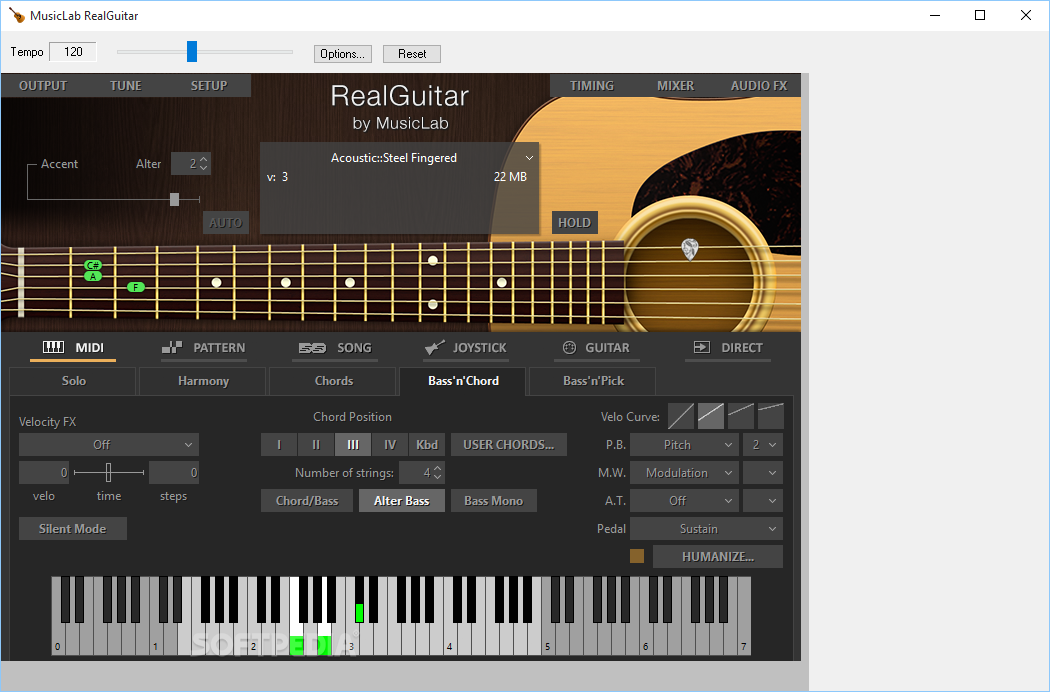The width and height of the screenshot is (1050, 692).
Task: Open the small dropdown next to Modulation
Action: point(763,473)
